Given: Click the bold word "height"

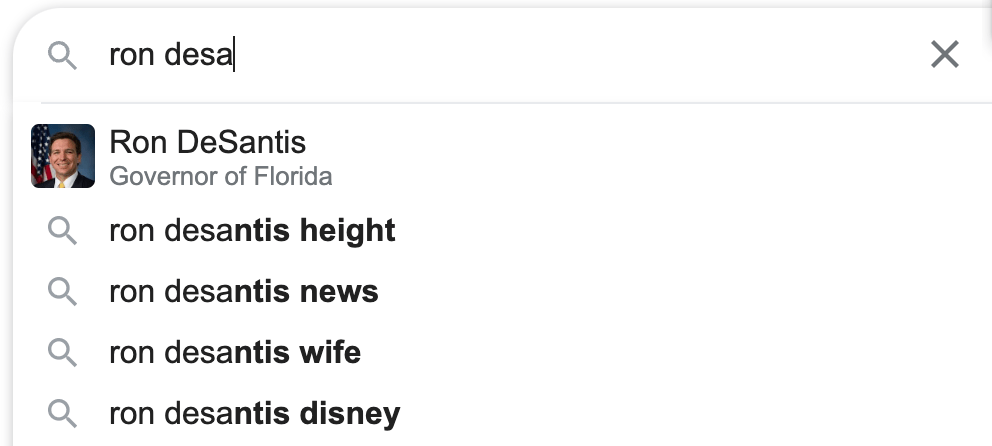Looking at the screenshot, I should pos(346,231).
